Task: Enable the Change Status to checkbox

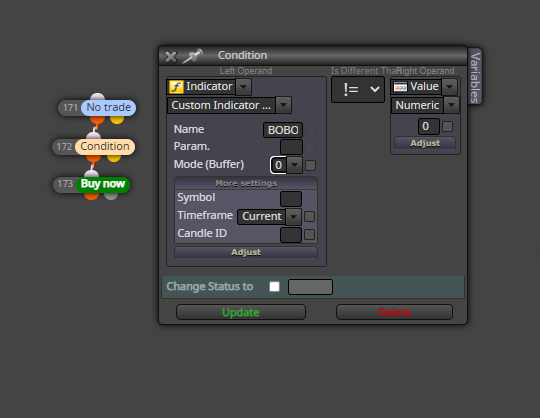Action: click(274, 286)
